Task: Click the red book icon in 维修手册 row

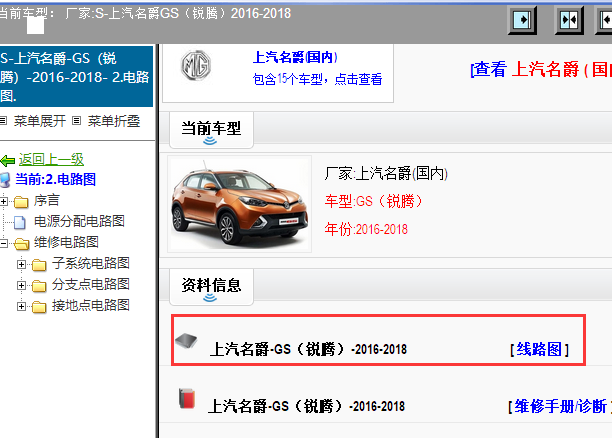Action: [x=187, y=398]
